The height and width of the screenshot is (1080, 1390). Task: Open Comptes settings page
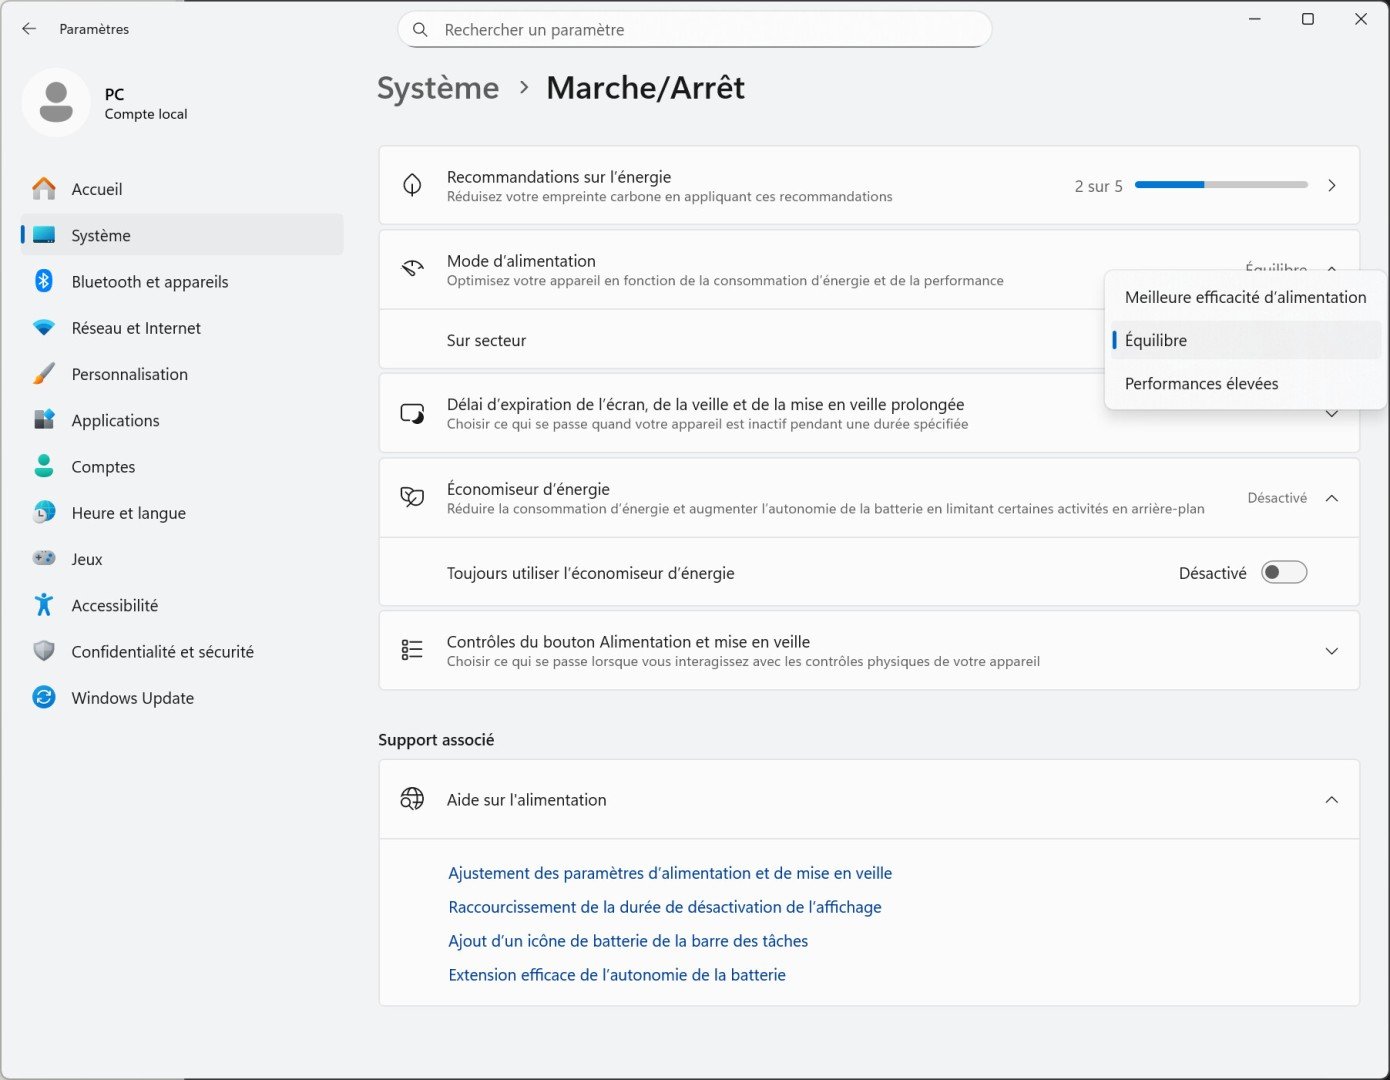(182, 466)
